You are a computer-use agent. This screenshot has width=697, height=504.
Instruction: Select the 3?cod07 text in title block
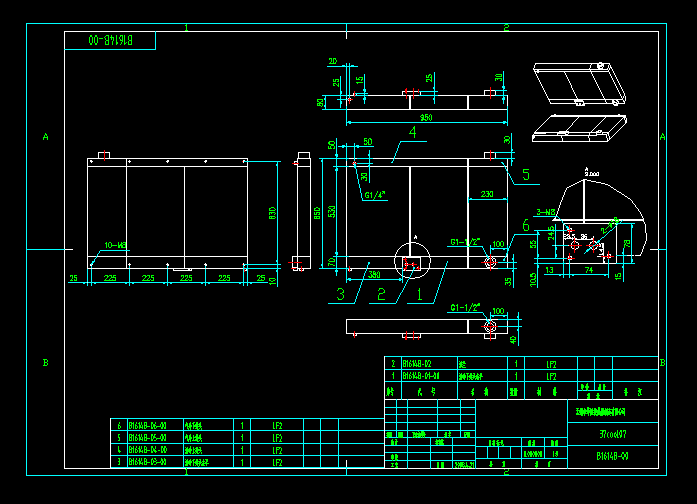613,434
